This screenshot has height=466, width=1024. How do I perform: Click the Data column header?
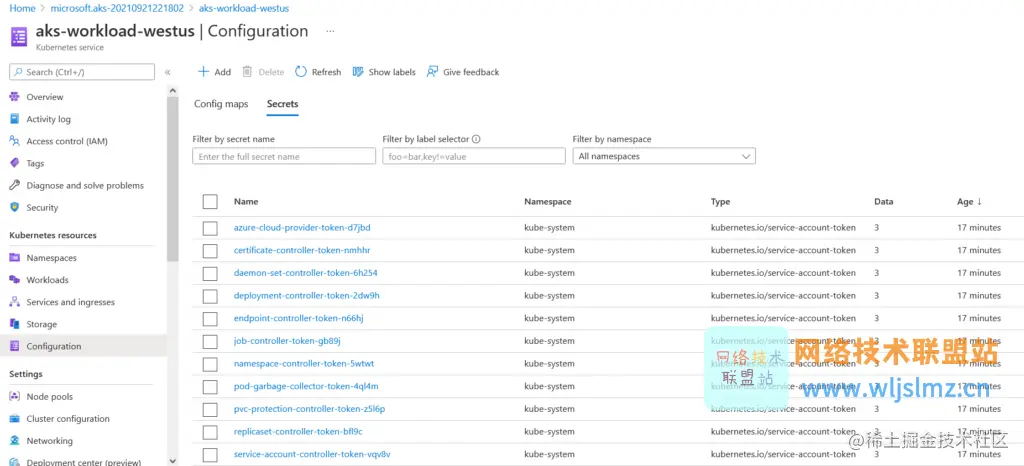[884, 202]
